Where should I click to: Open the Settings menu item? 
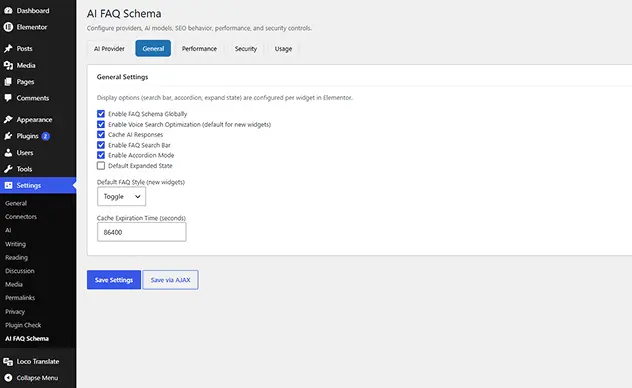[x=38, y=185]
